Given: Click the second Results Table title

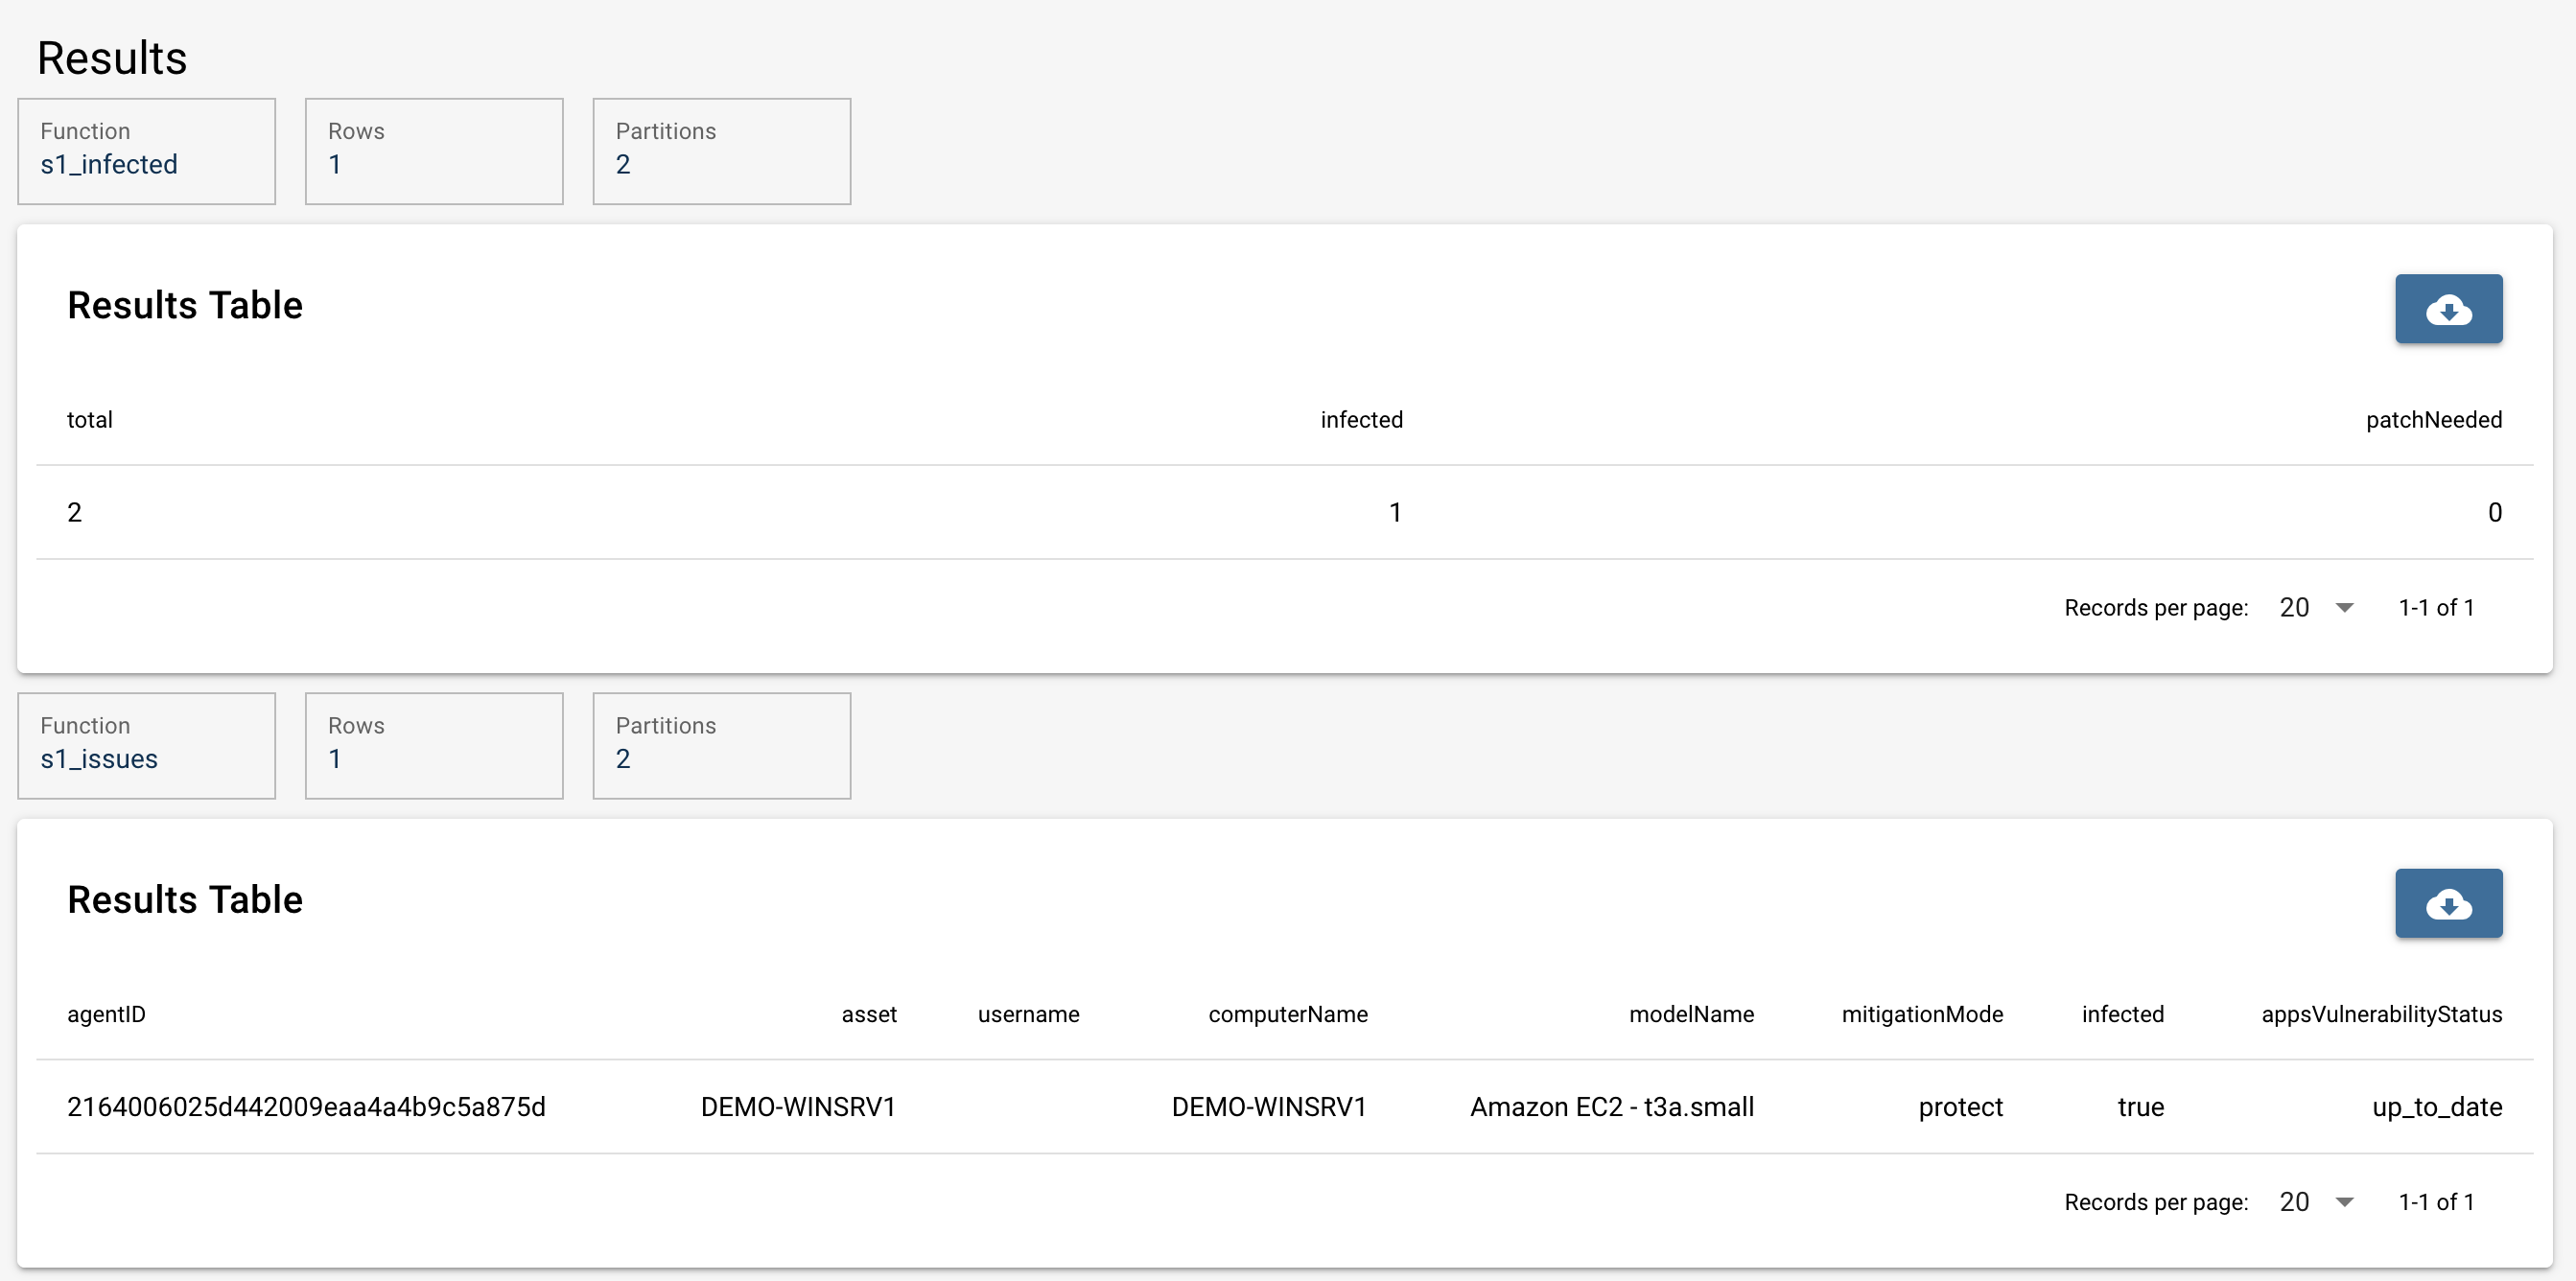Looking at the screenshot, I should tap(185, 899).
